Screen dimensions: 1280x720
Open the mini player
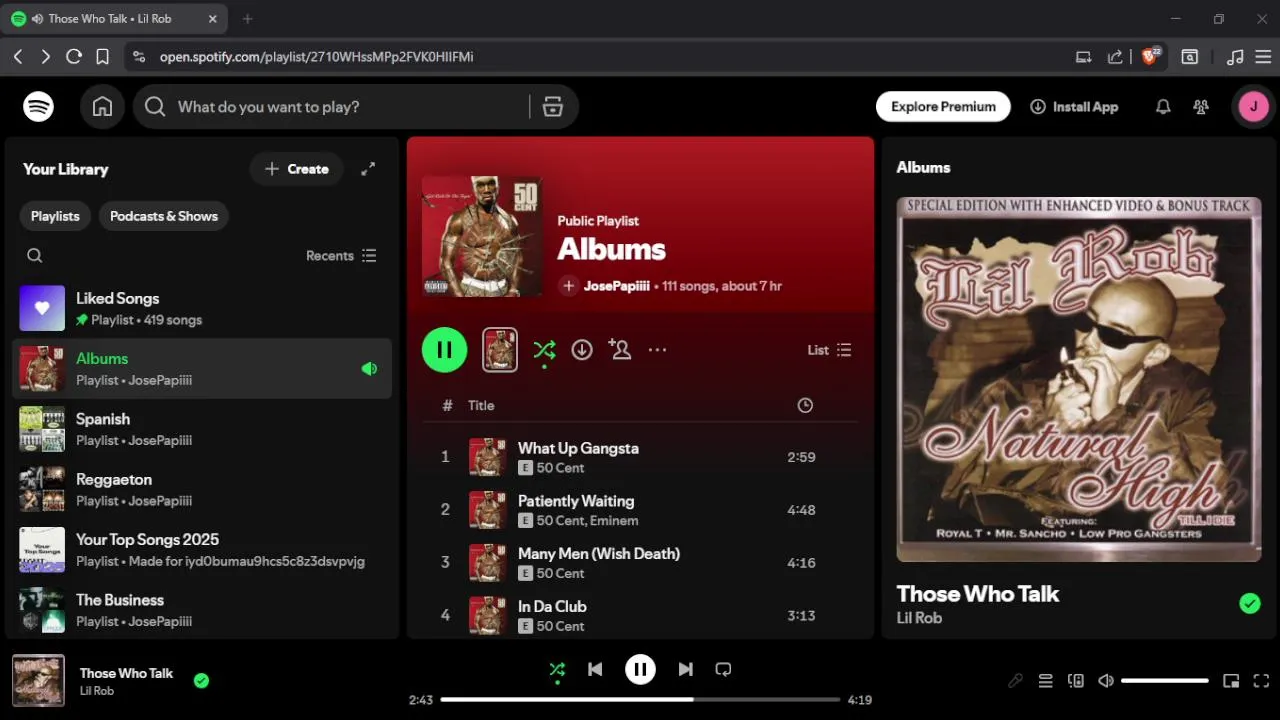[1231, 681]
